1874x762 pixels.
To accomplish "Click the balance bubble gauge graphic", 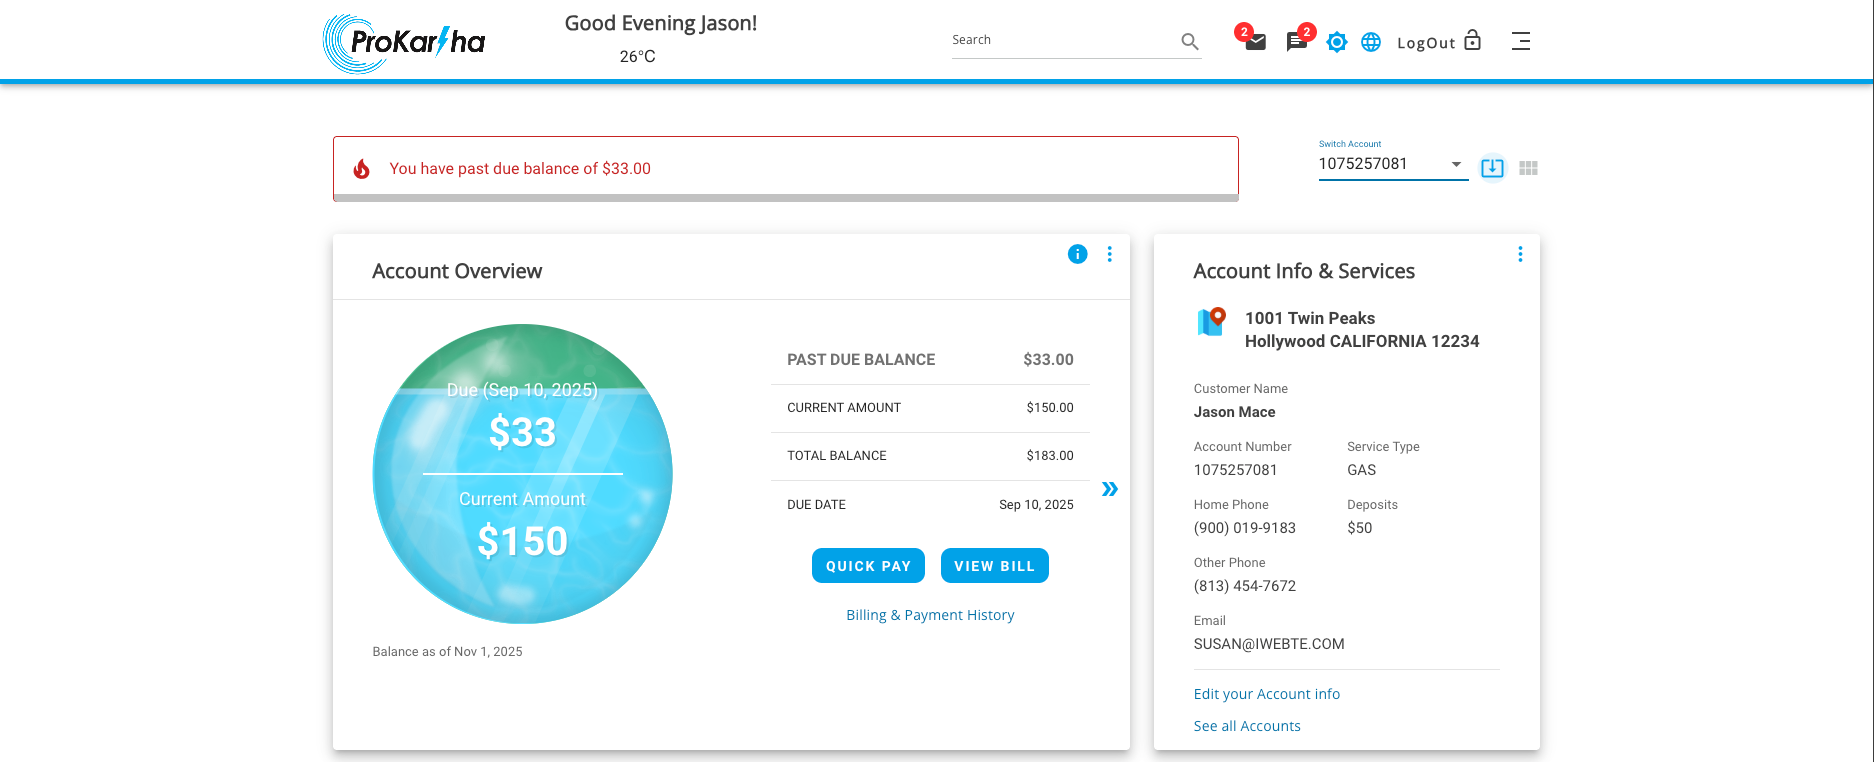I will click(x=522, y=474).
